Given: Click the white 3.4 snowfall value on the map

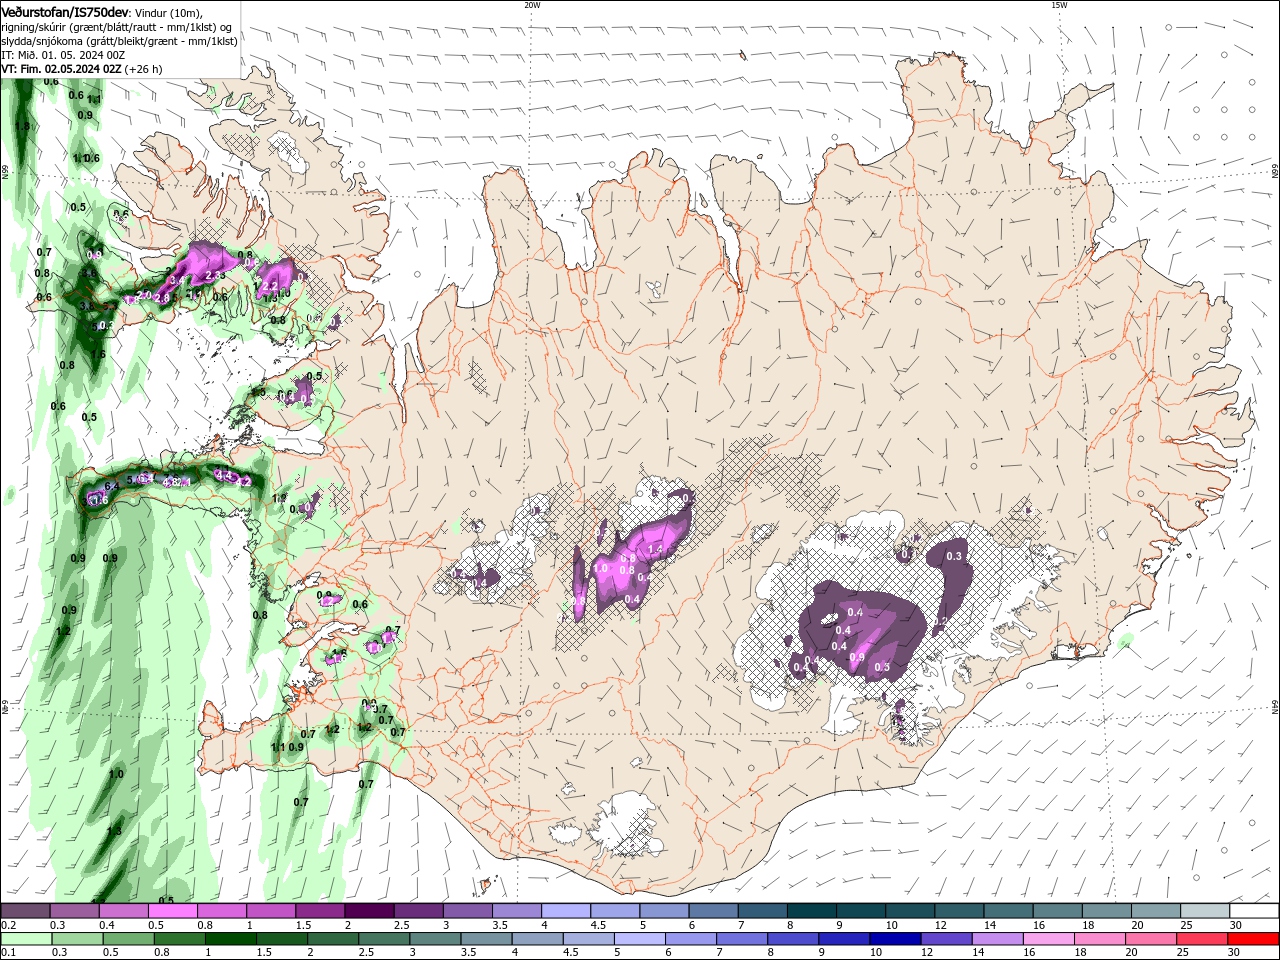Looking at the screenshot, I should pyautogui.click(x=178, y=282).
